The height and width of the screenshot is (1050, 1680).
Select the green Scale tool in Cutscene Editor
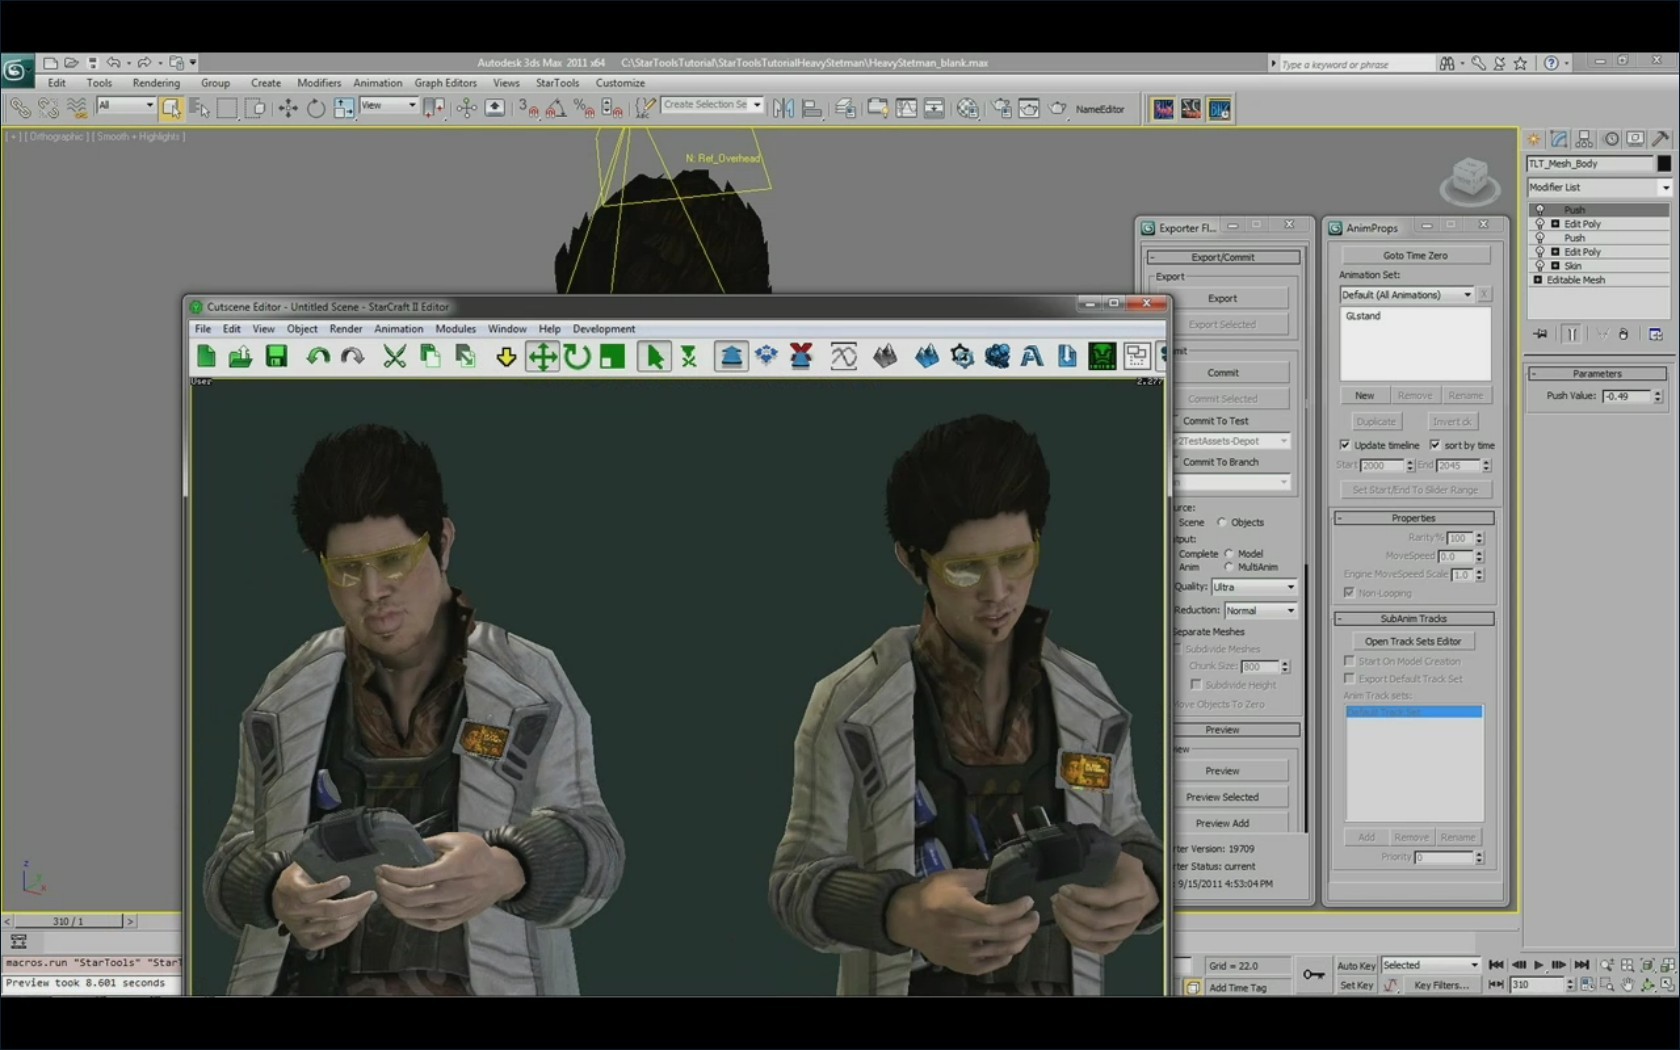coord(612,356)
